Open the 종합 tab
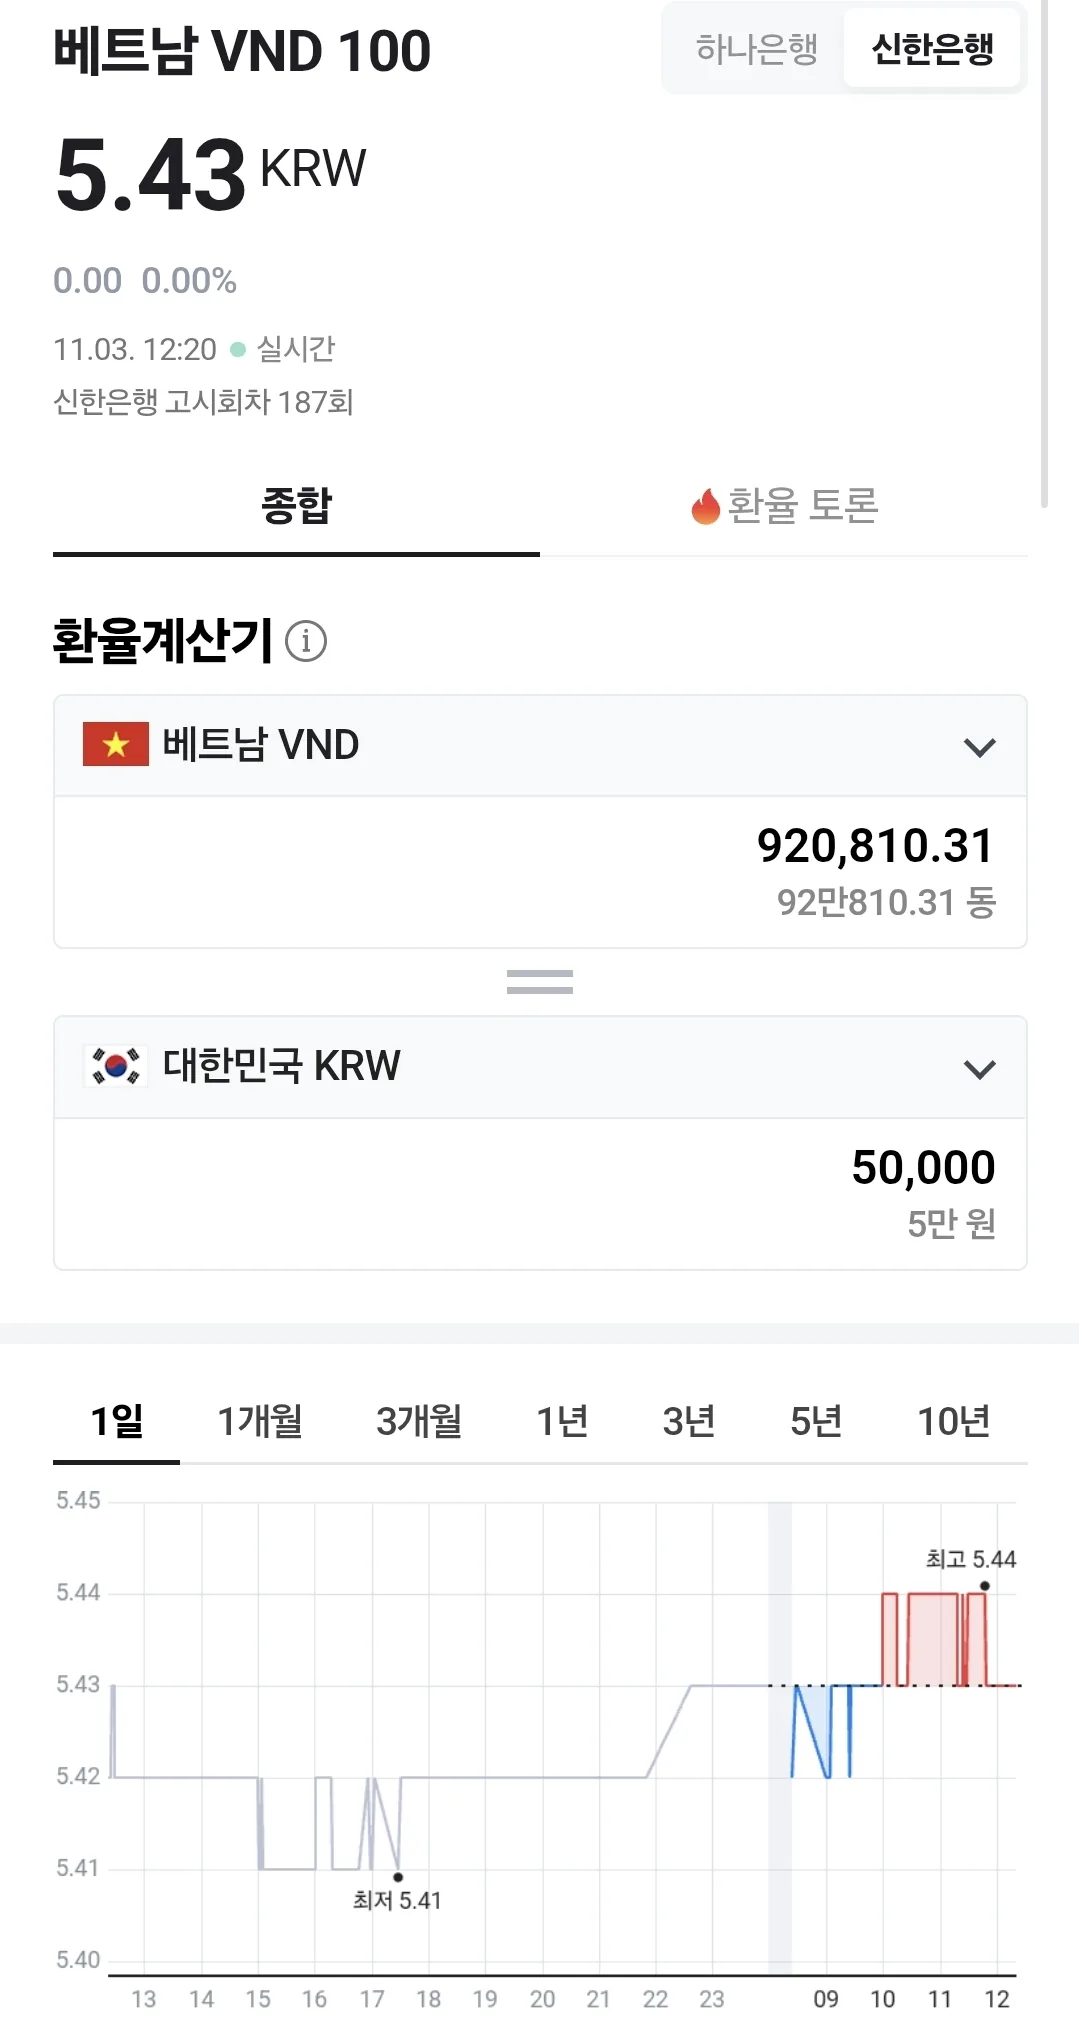 point(296,506)
